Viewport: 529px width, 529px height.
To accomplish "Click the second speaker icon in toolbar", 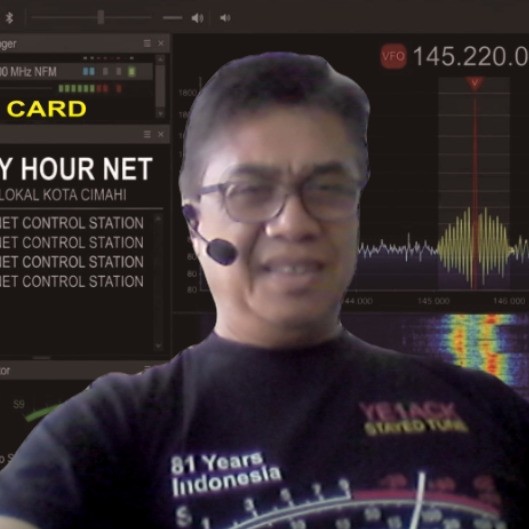I will coord(225,18).
